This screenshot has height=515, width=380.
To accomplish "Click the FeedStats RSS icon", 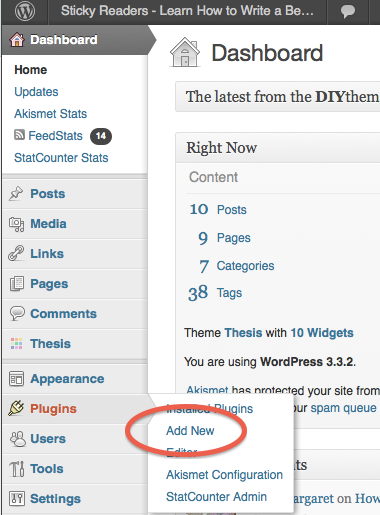I will pyautogui.click(x=19, y=135).
